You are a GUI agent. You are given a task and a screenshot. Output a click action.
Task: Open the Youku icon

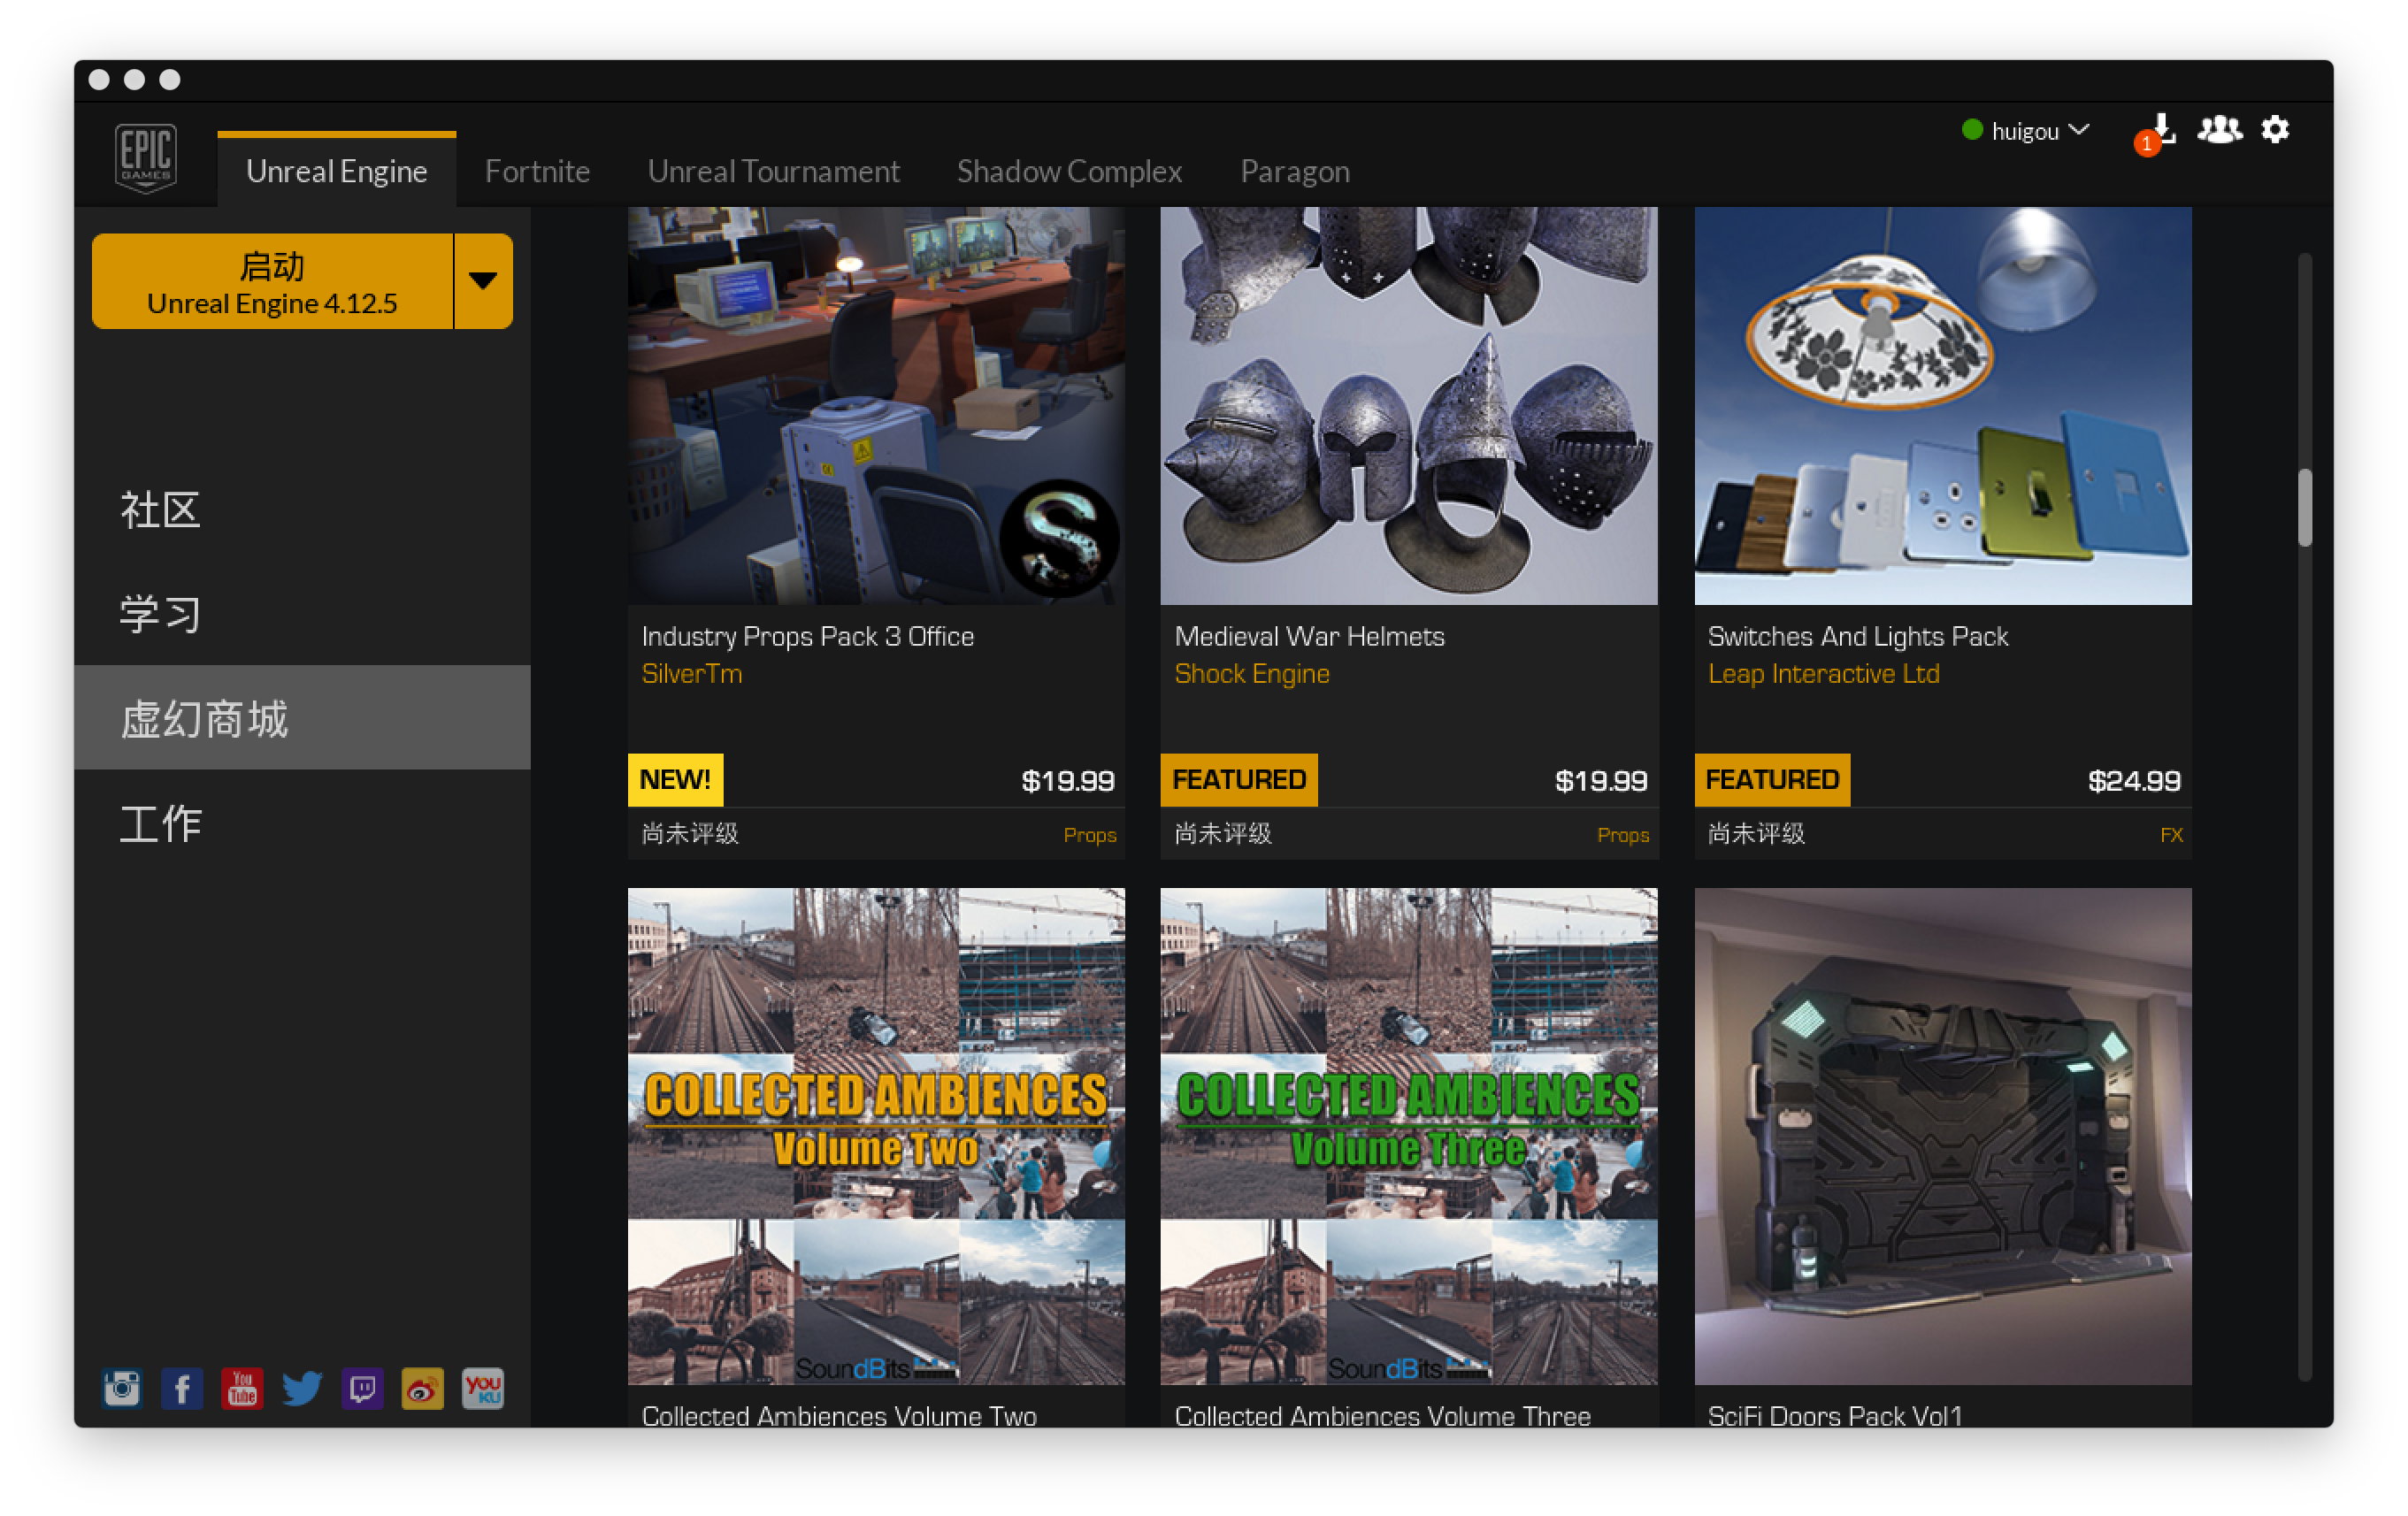(483, 1388)
